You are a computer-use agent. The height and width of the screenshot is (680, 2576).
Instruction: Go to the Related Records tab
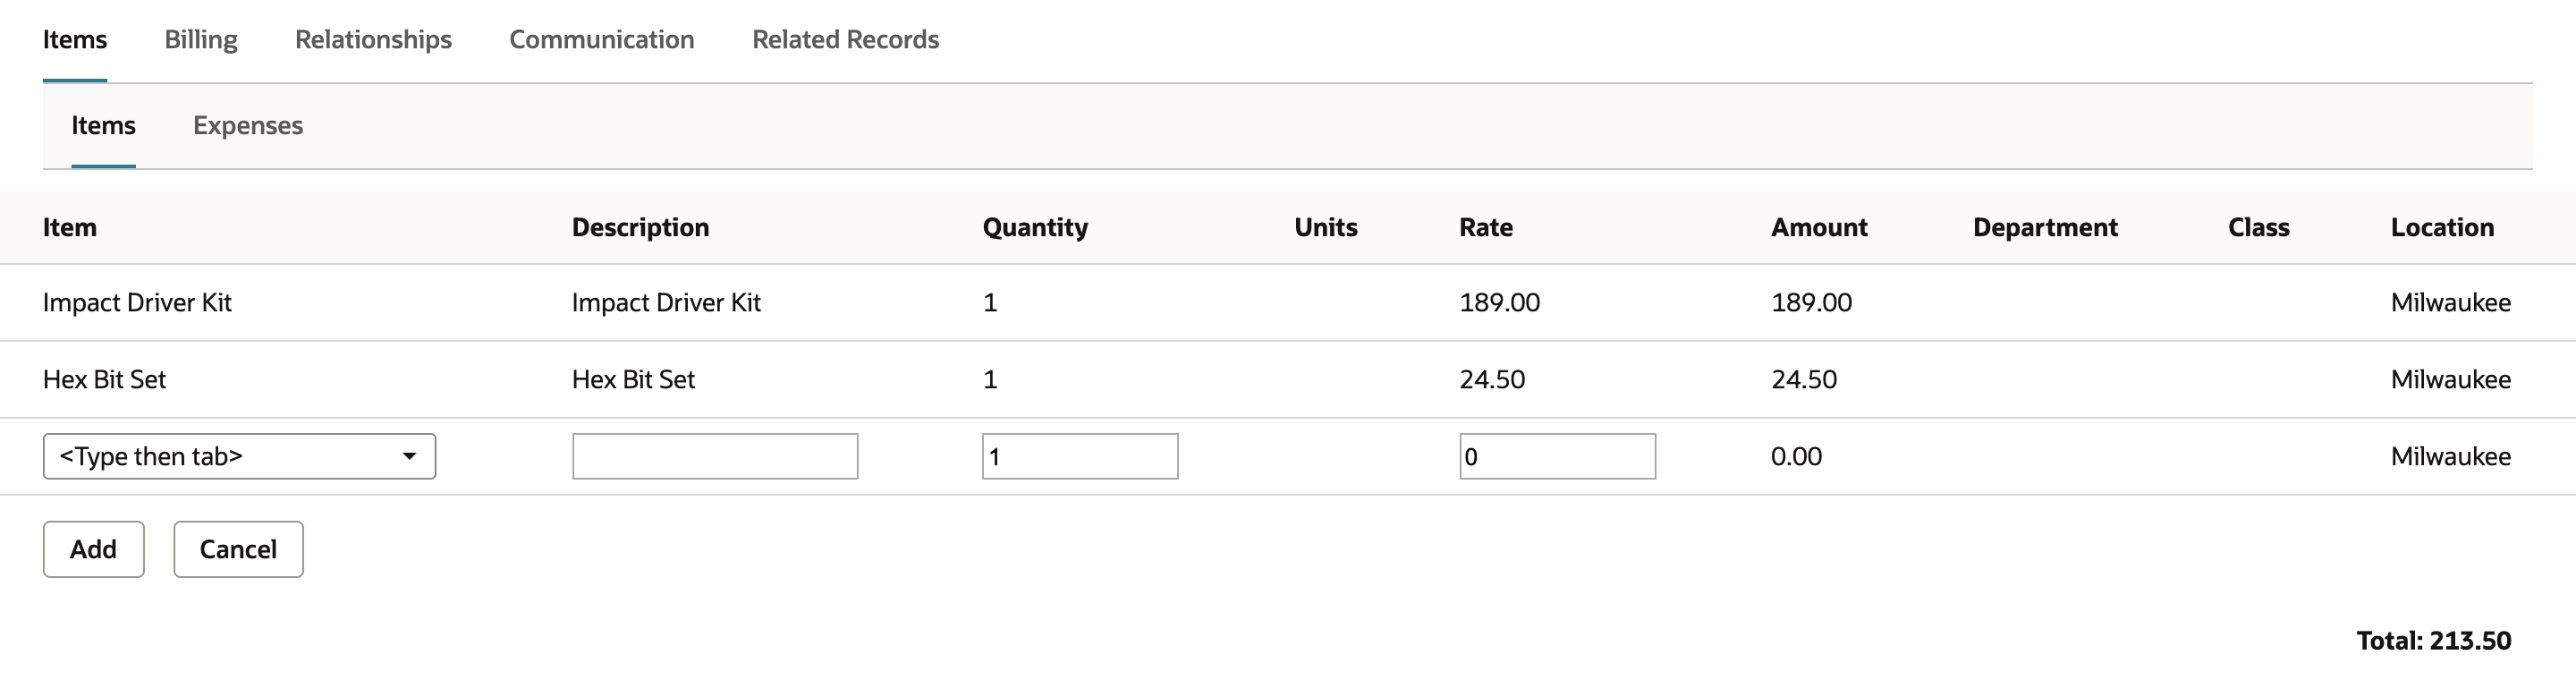845,40
